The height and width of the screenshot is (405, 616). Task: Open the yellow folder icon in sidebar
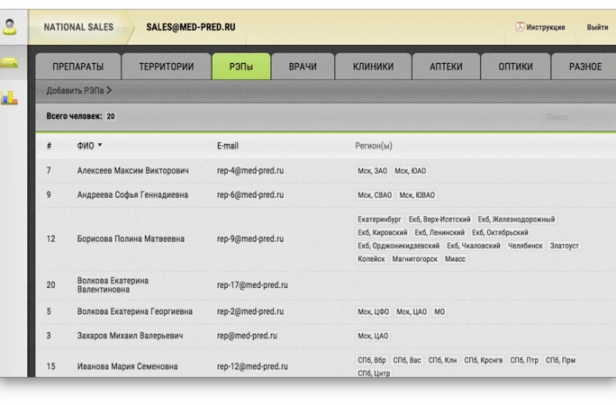tap(11, 63)
